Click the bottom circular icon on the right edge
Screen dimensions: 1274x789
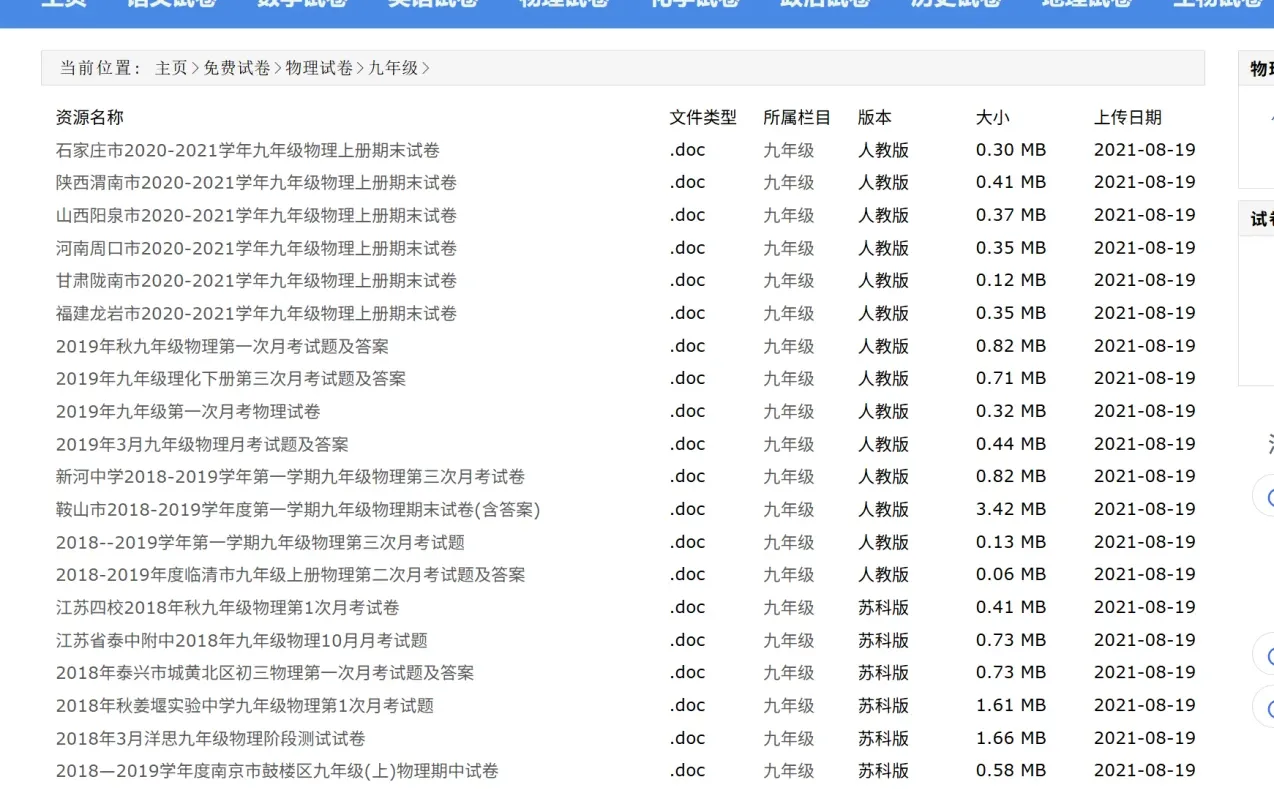[x=1268, y=707]
